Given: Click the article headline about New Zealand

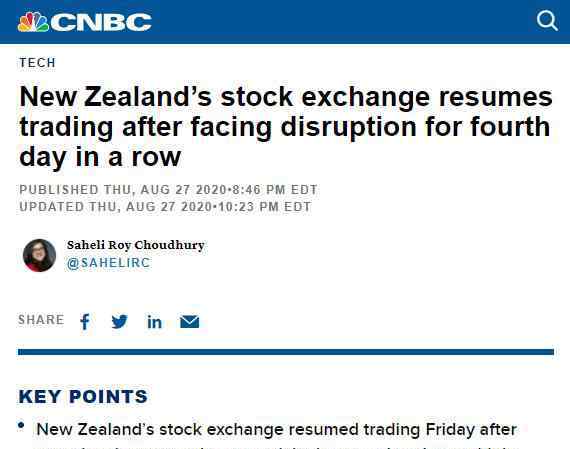Looking at the screenshot, I should [x=286, y=127].
